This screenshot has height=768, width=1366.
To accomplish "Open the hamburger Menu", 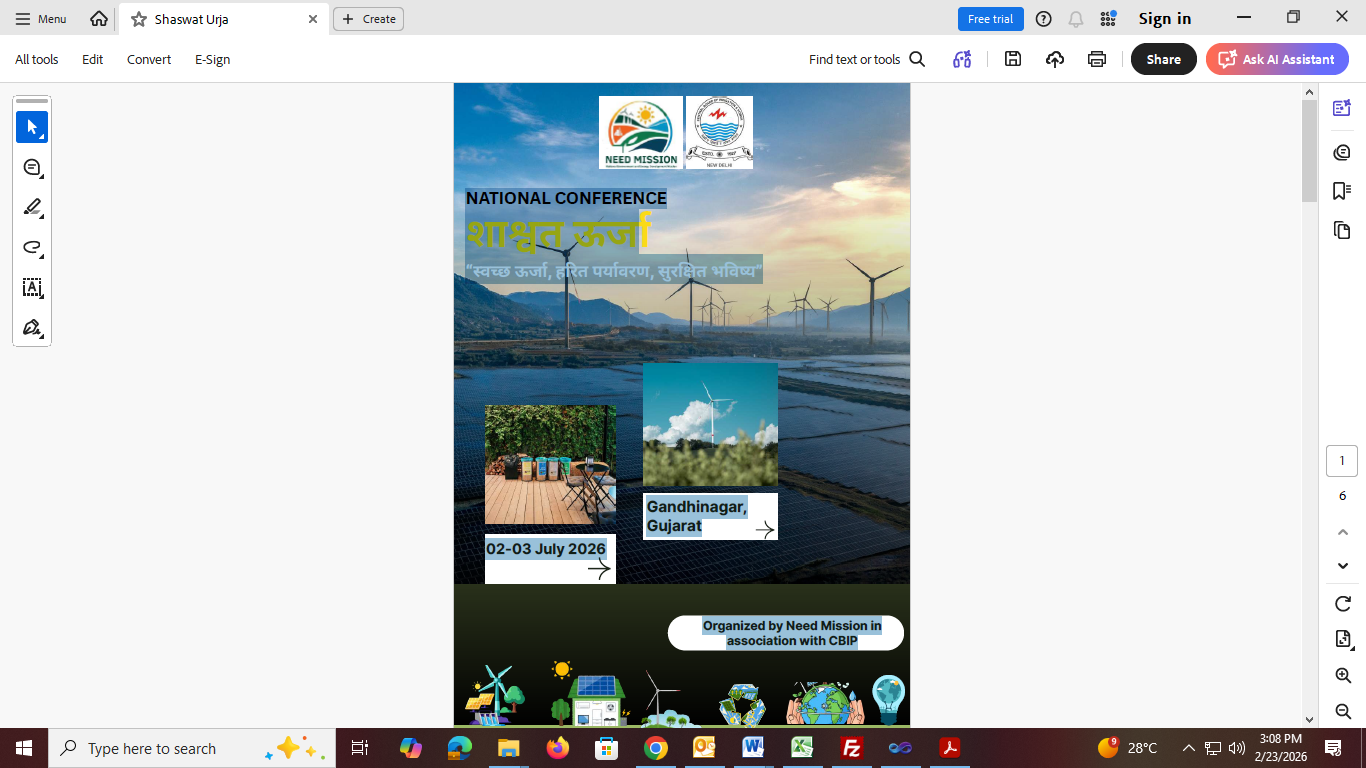I will click(x=41, y=19).
